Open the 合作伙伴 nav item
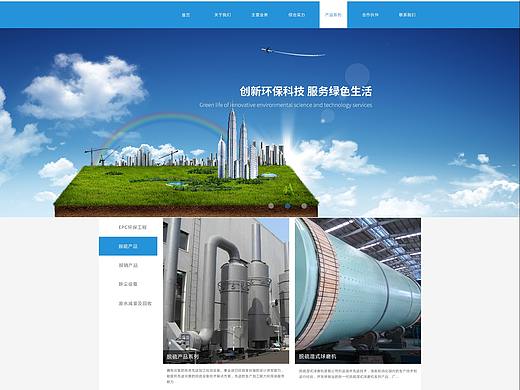 pyautogui.click(x=370, y=15)
